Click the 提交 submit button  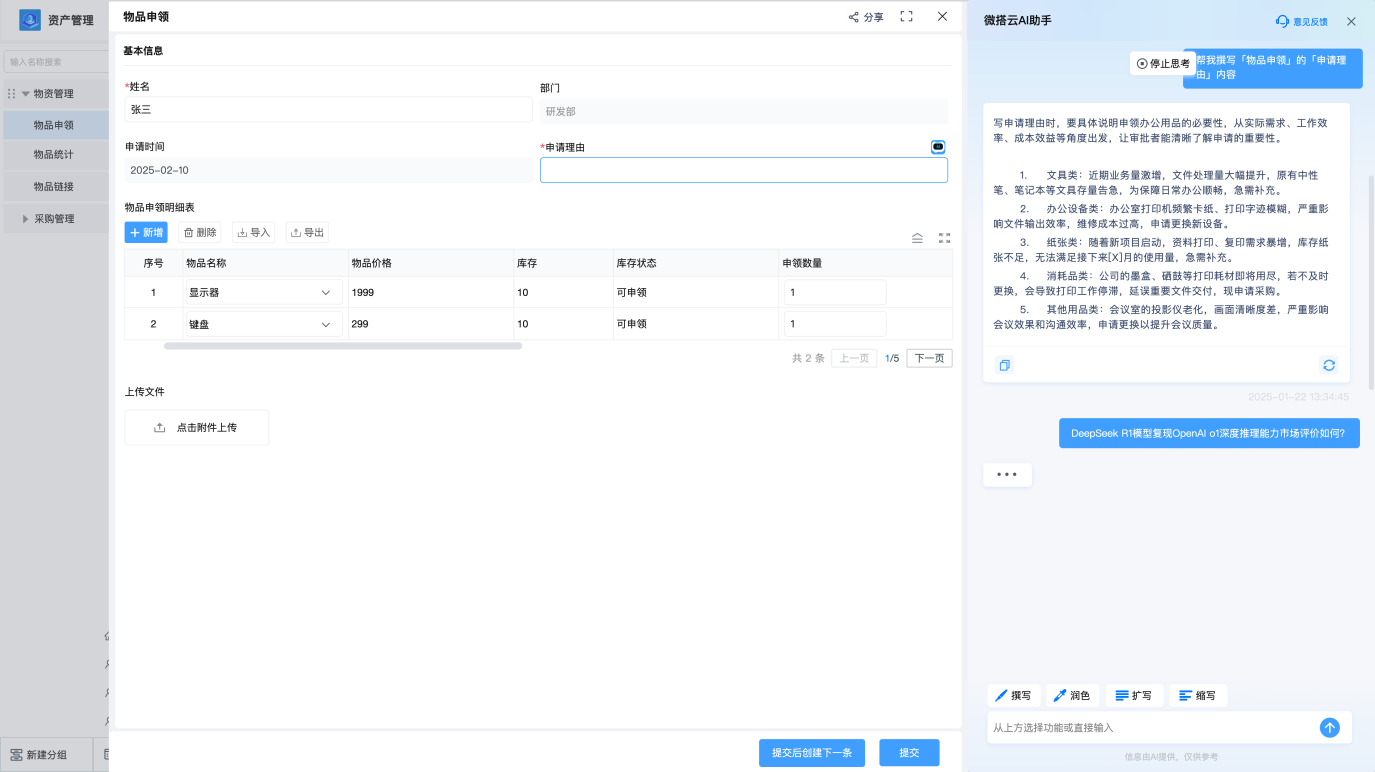pos(909,752)
